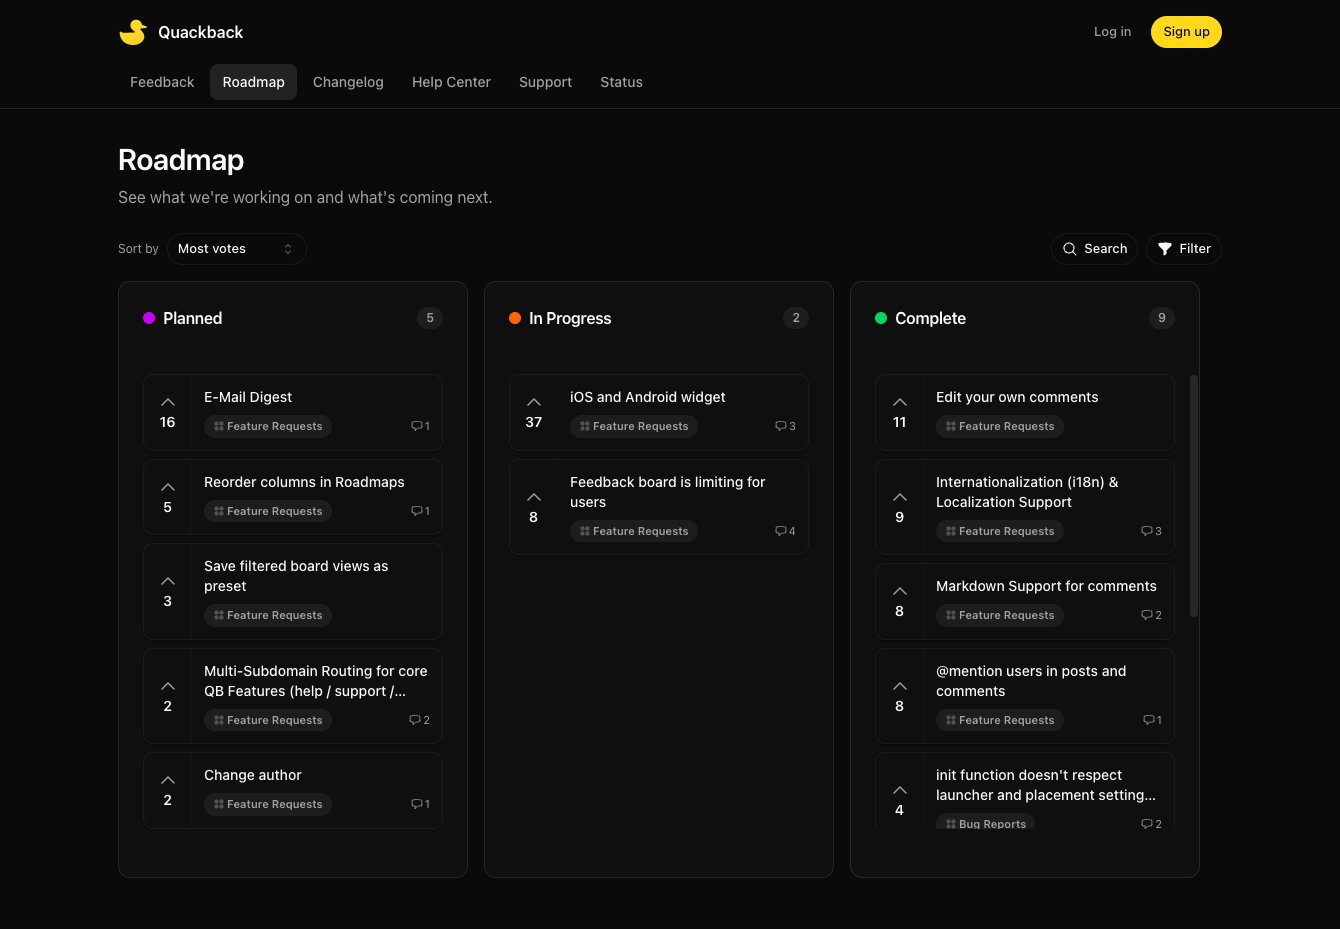Open the E-Mail Digest post title

tap(248, 397)
